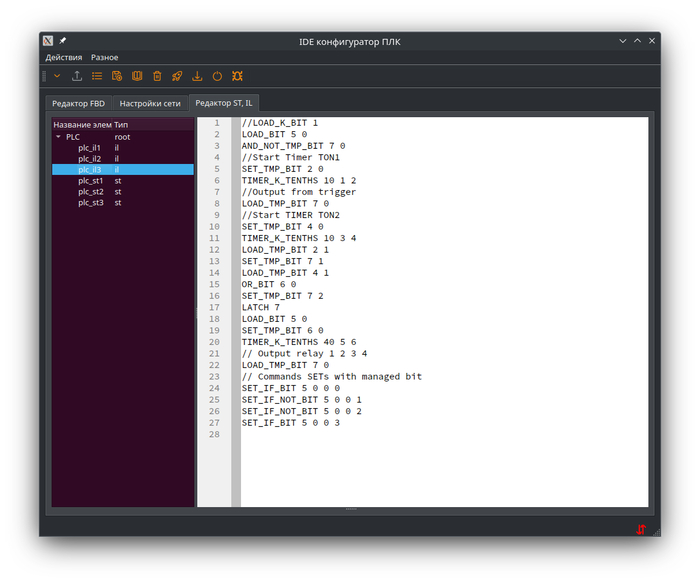Click code line SET_IF_BIT 5 0 0 0
700x583 pixels.
point(291,388)
